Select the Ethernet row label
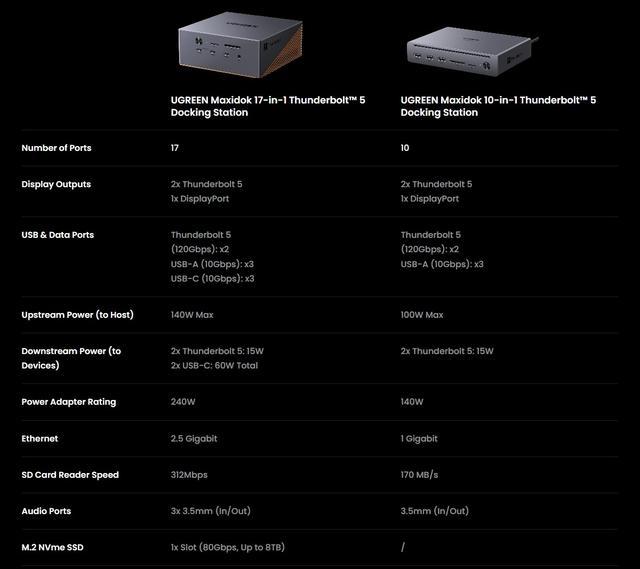This screenshot has width=640, height=569. [x=39, y=438]
